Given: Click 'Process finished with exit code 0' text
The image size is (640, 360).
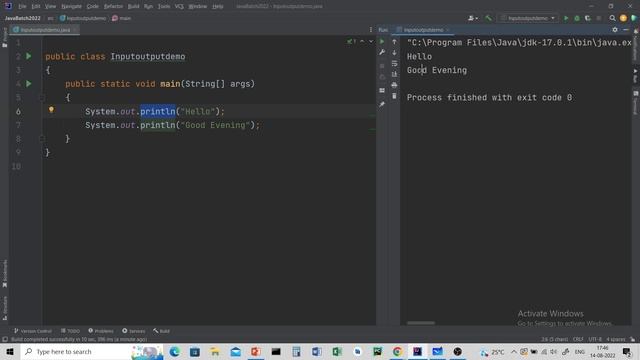Looking at the screenshot, I should coord(489,98).
